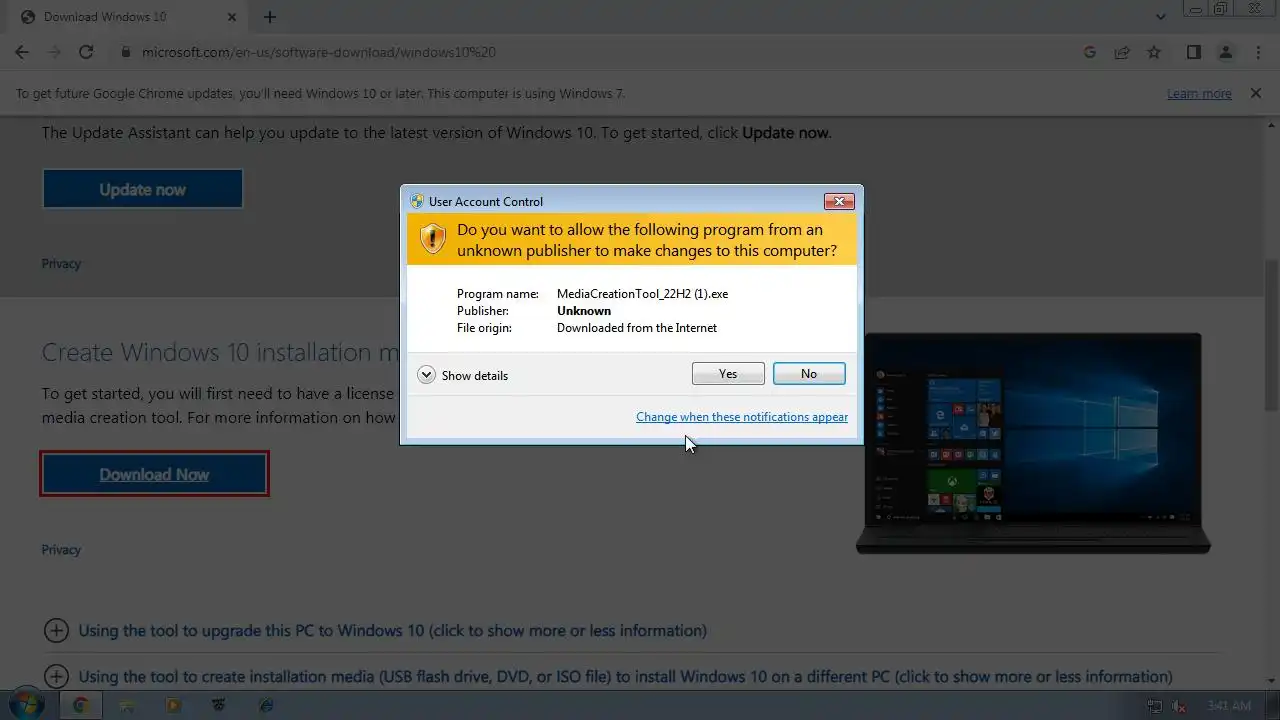Open the file explorer taskbar icon
The width and height of the screenshot is (1280, 720).
(127, 705)
